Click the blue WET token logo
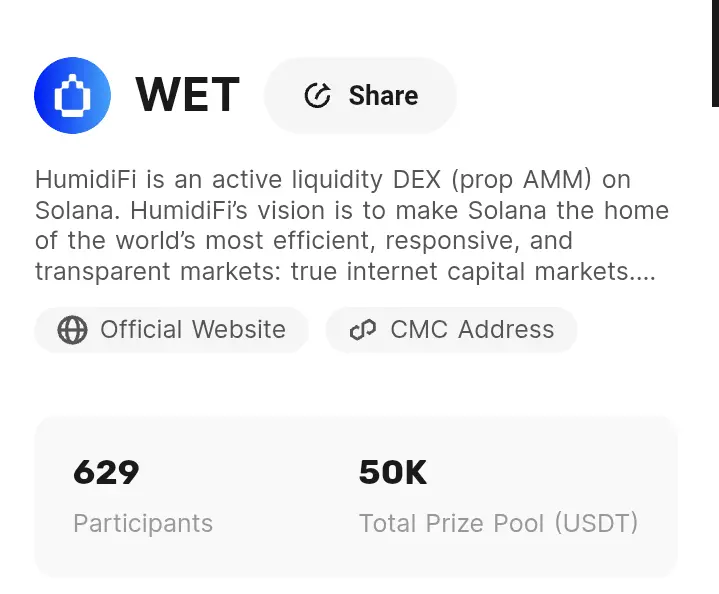 [x=72, y=96]
